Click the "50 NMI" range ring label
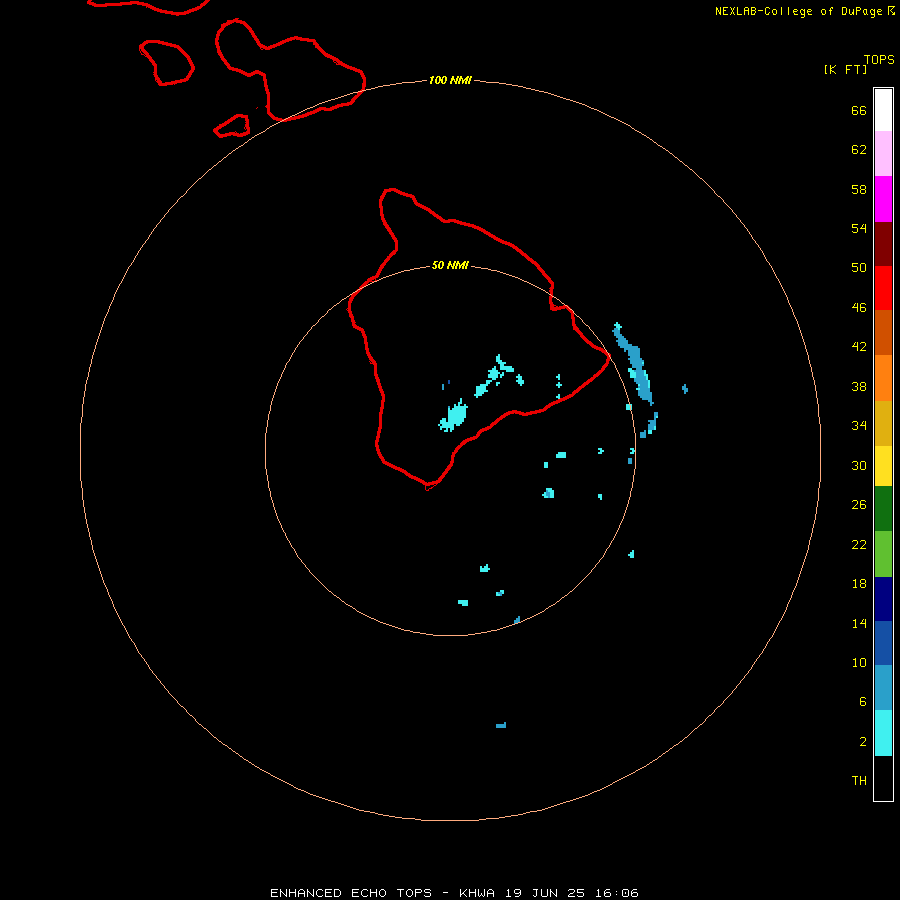 450,265
